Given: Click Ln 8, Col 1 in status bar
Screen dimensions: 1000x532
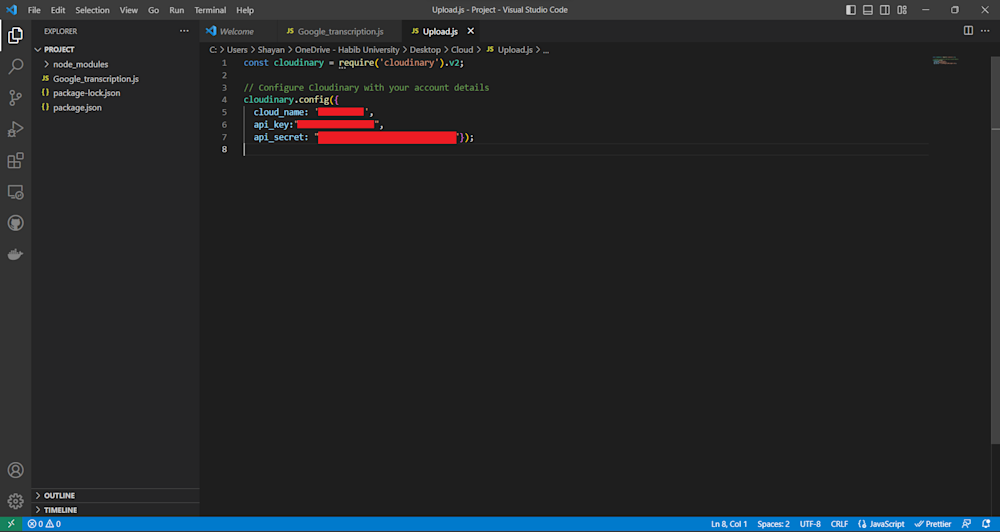Looking at the screenshot, I should click(x=729, y=524).
